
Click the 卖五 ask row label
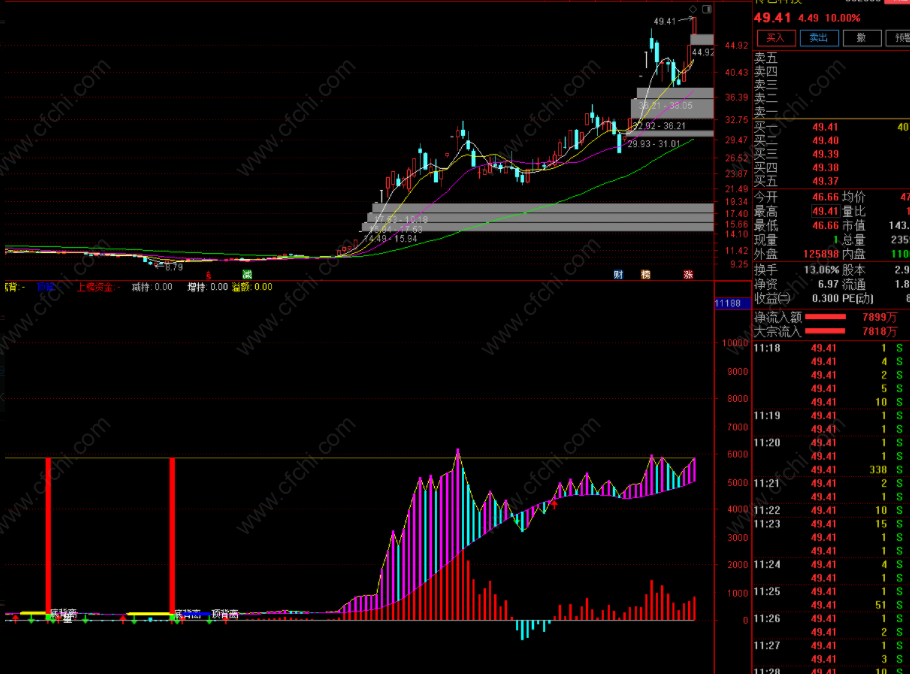765,58
